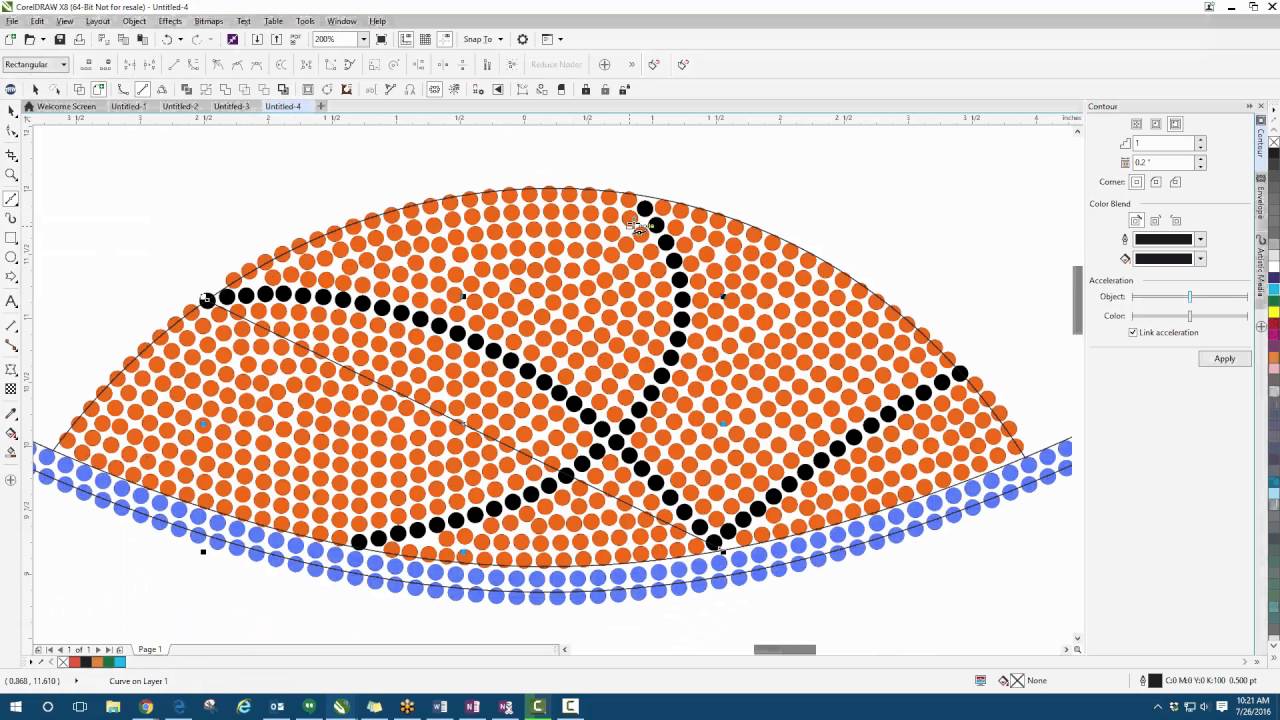Screen dimensions: 1280x720
Task: Click the contour offset input field
Action: 1163,162
